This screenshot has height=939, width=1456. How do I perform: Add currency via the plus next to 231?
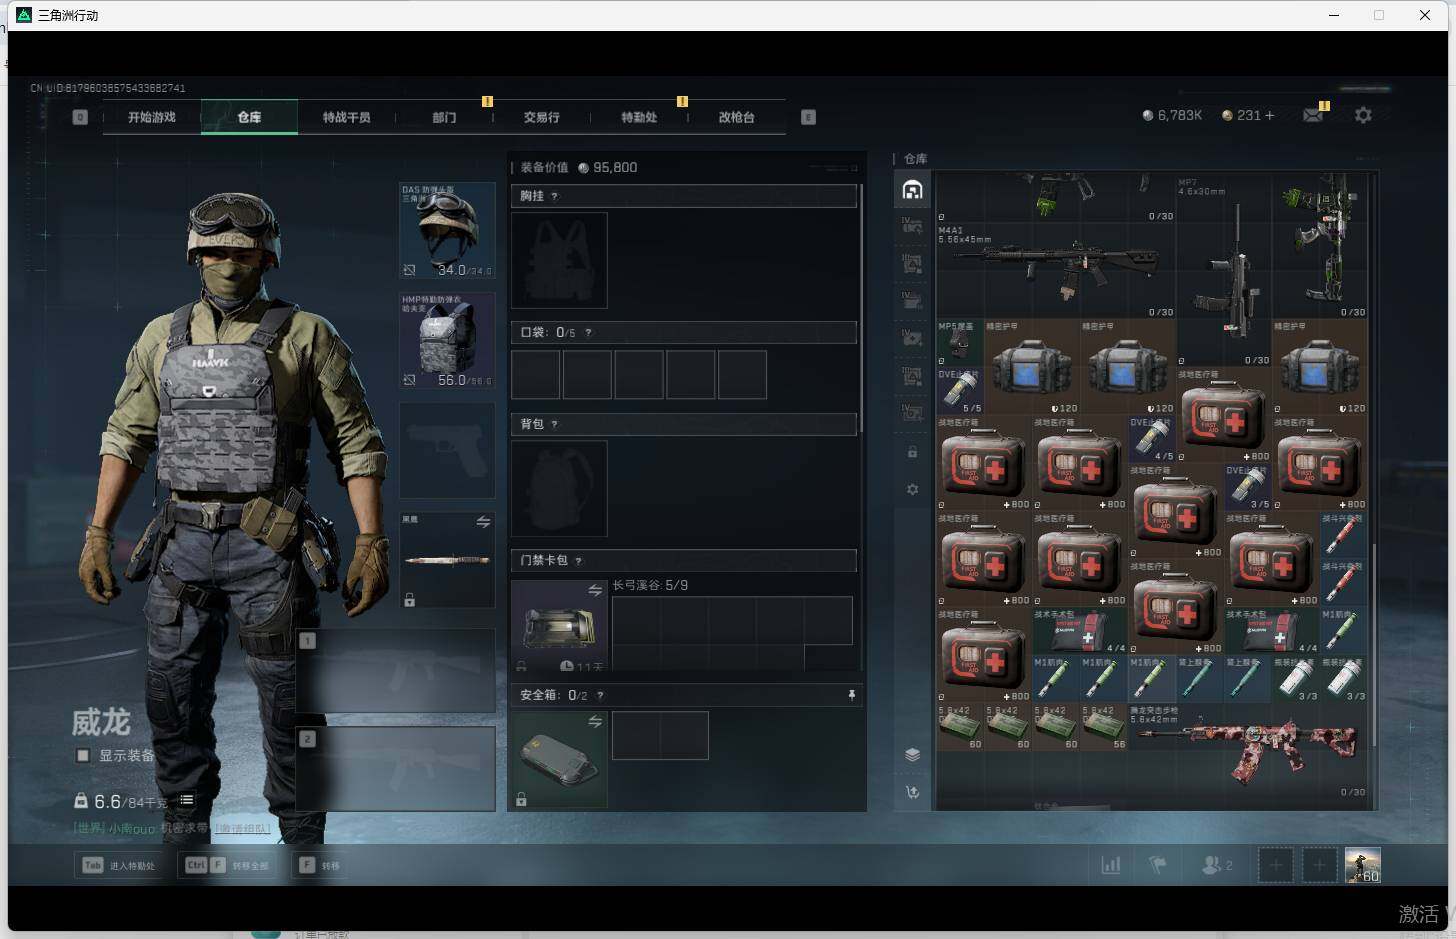pyautogui.click(x=1270, y=116)
